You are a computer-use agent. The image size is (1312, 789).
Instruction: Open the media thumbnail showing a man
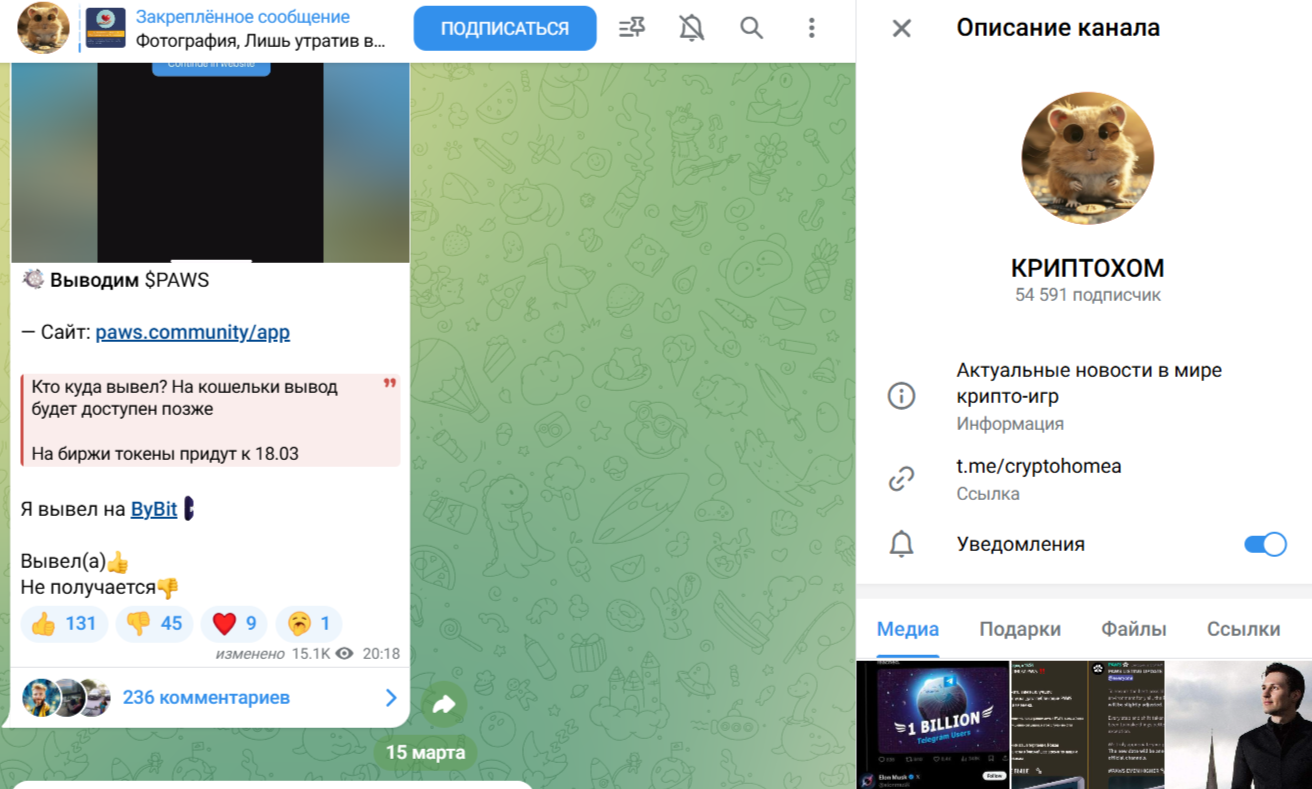click(x=1239, y=725)
